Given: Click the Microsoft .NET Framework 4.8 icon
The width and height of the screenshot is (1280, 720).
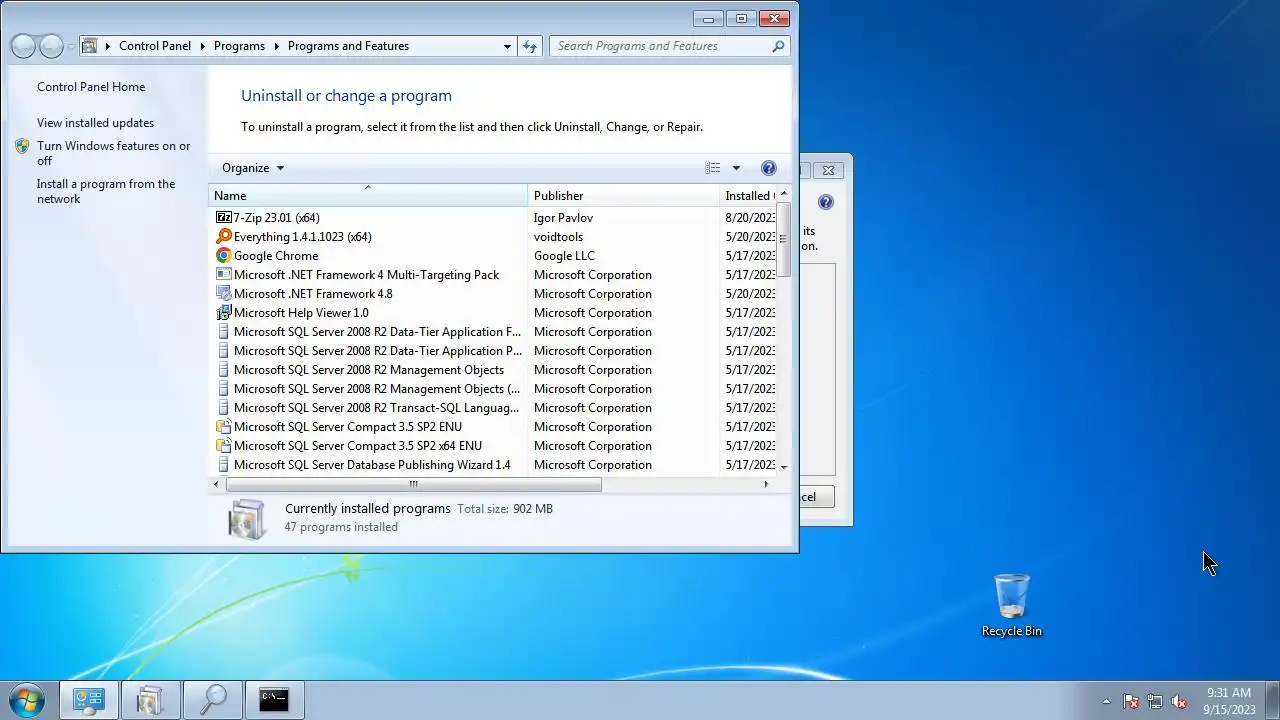Looking at the screenshot, I should [224, 293].
